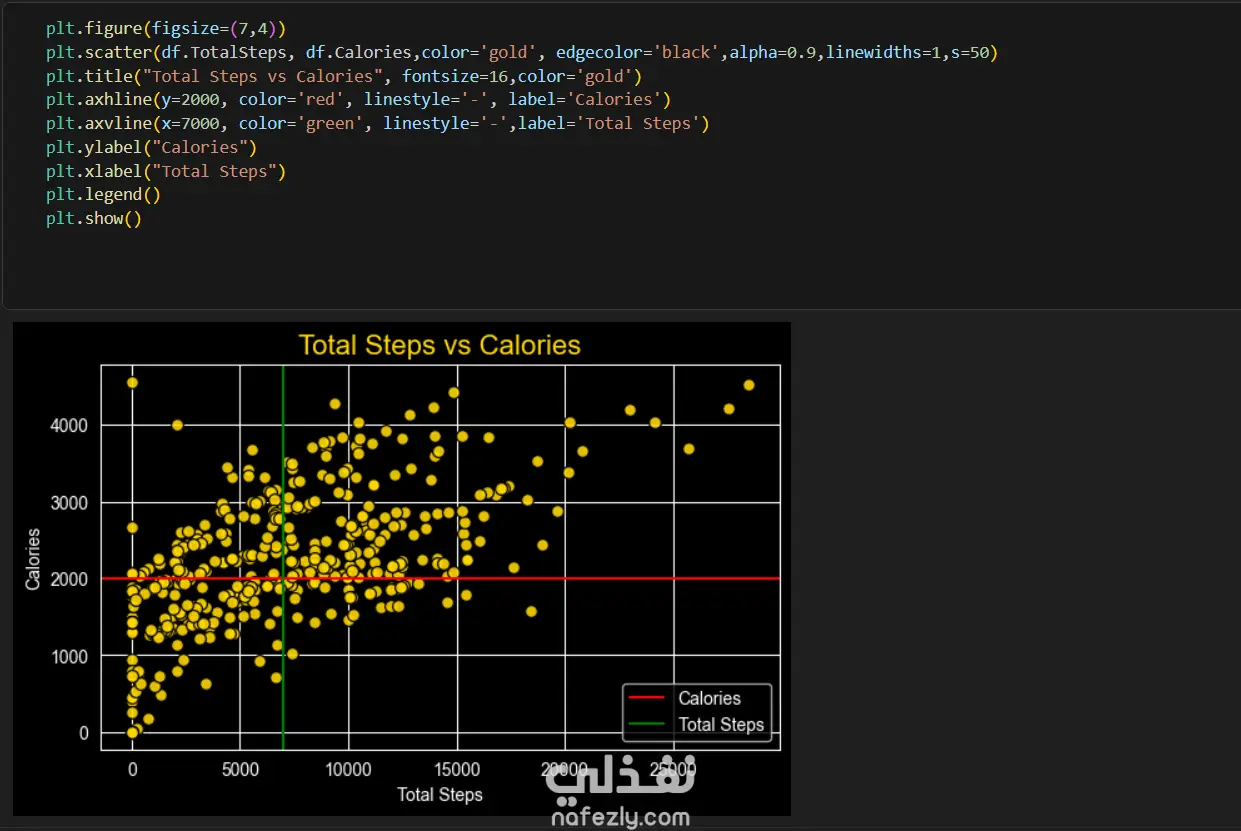Click the plt.legend() code line
Viewport: 1241px width, 831px height.
tap(103, 195)
